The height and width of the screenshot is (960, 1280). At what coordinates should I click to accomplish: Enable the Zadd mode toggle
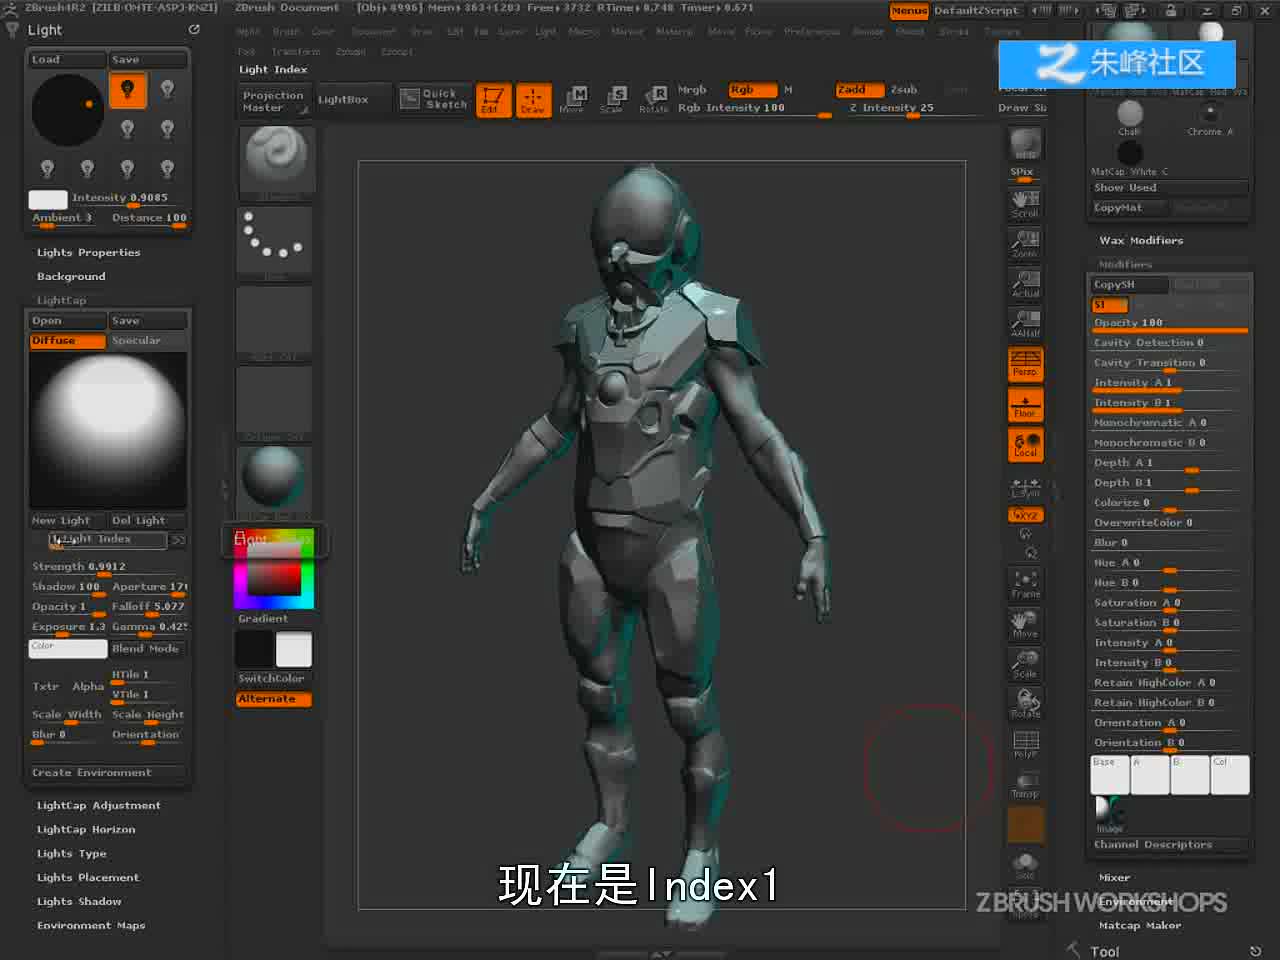858,89
